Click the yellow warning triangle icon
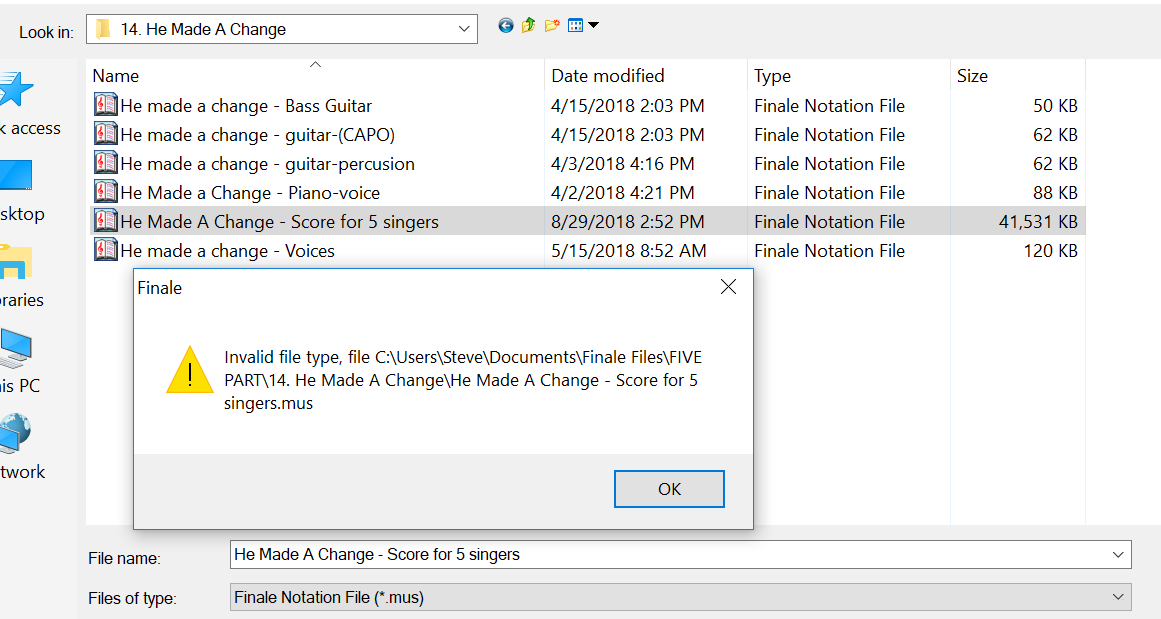1161x619 pixels. [190, 370]
